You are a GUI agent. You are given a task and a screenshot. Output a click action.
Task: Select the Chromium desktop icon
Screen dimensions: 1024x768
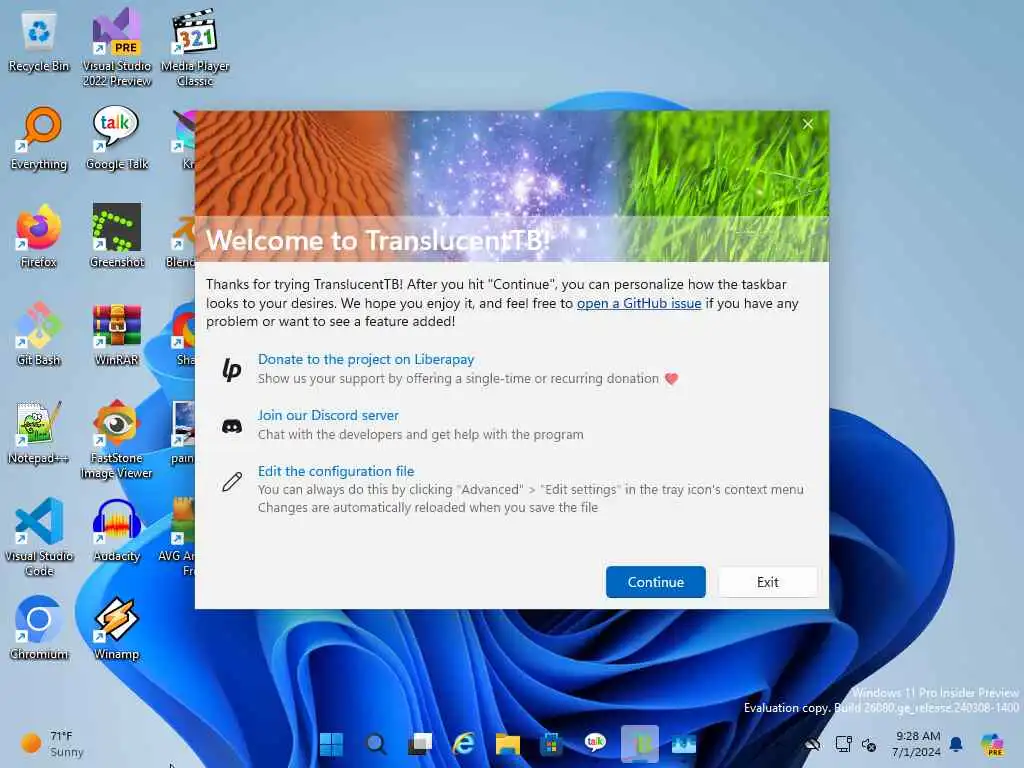click(39, 628)
